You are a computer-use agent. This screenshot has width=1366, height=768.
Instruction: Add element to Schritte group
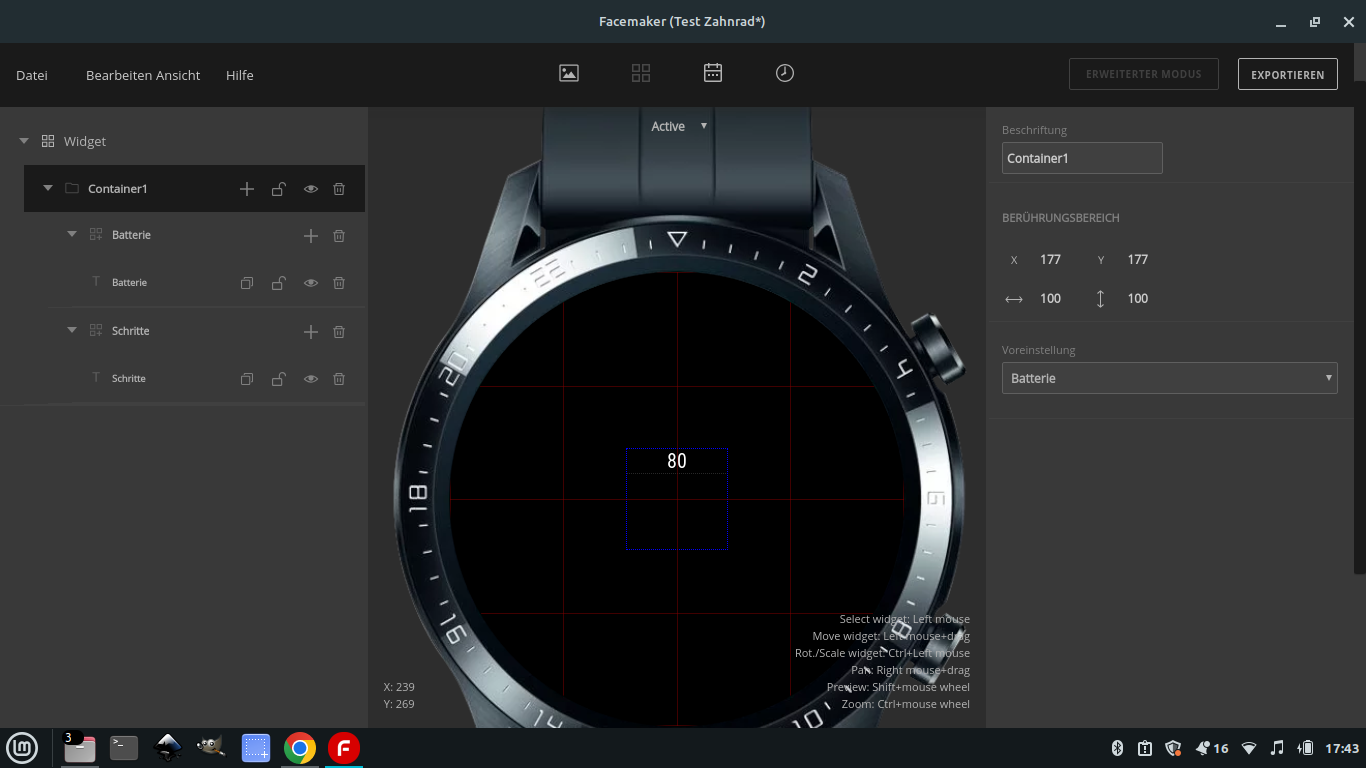(311, 332)
